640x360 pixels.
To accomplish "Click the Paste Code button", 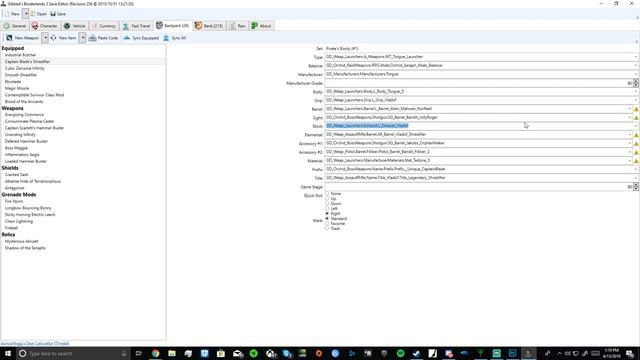I will click(x=103, y=38).
